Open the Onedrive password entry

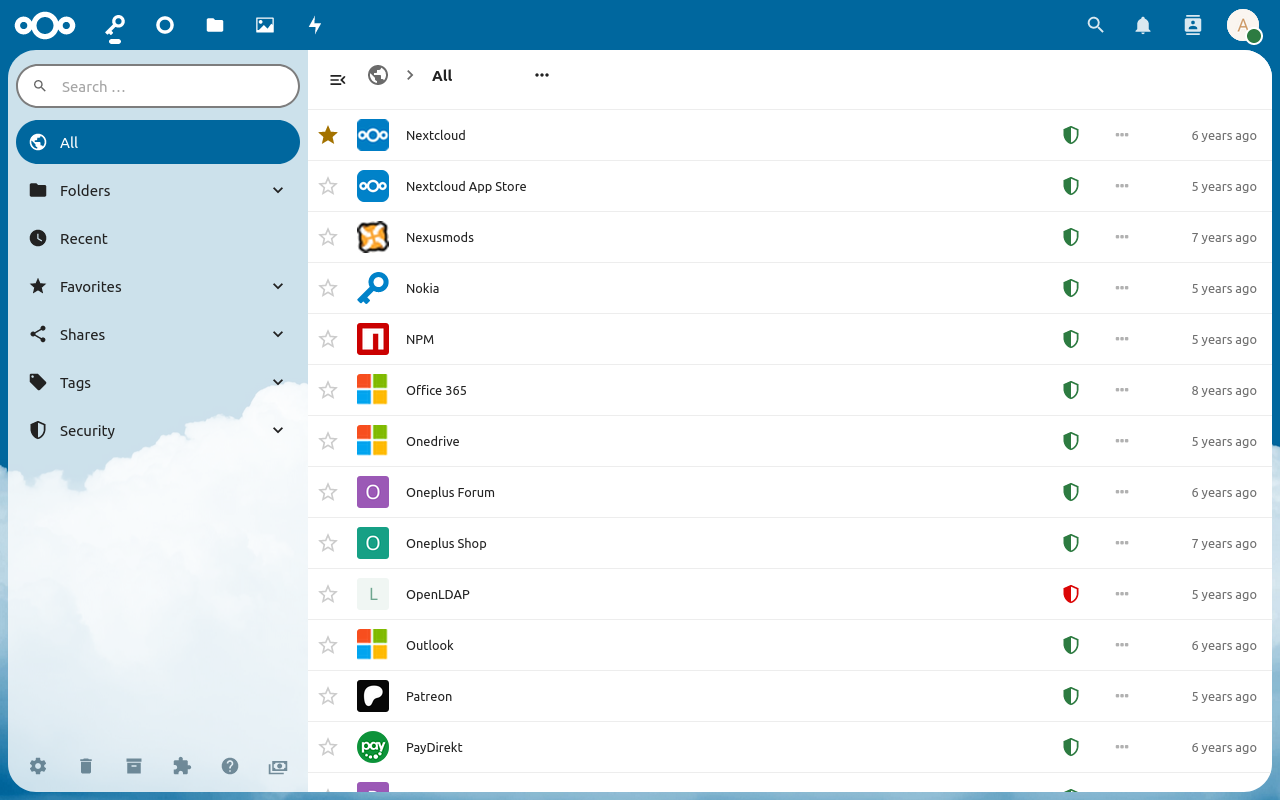789,441
